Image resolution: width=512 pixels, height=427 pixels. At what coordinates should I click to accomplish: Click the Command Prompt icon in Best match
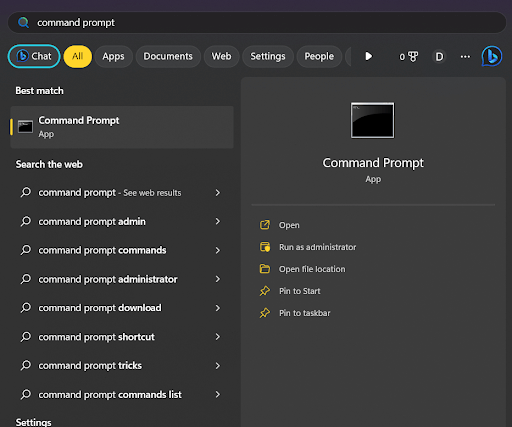25,127
